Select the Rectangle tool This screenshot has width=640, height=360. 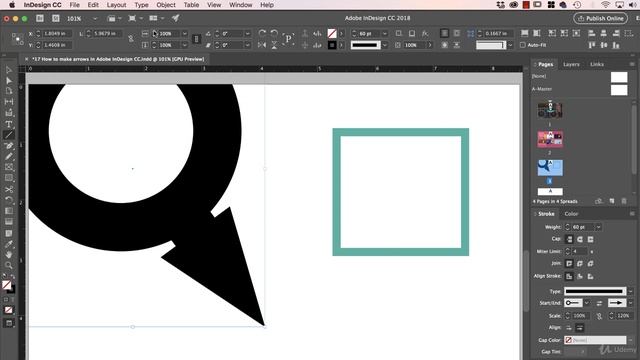click(9, 178)
